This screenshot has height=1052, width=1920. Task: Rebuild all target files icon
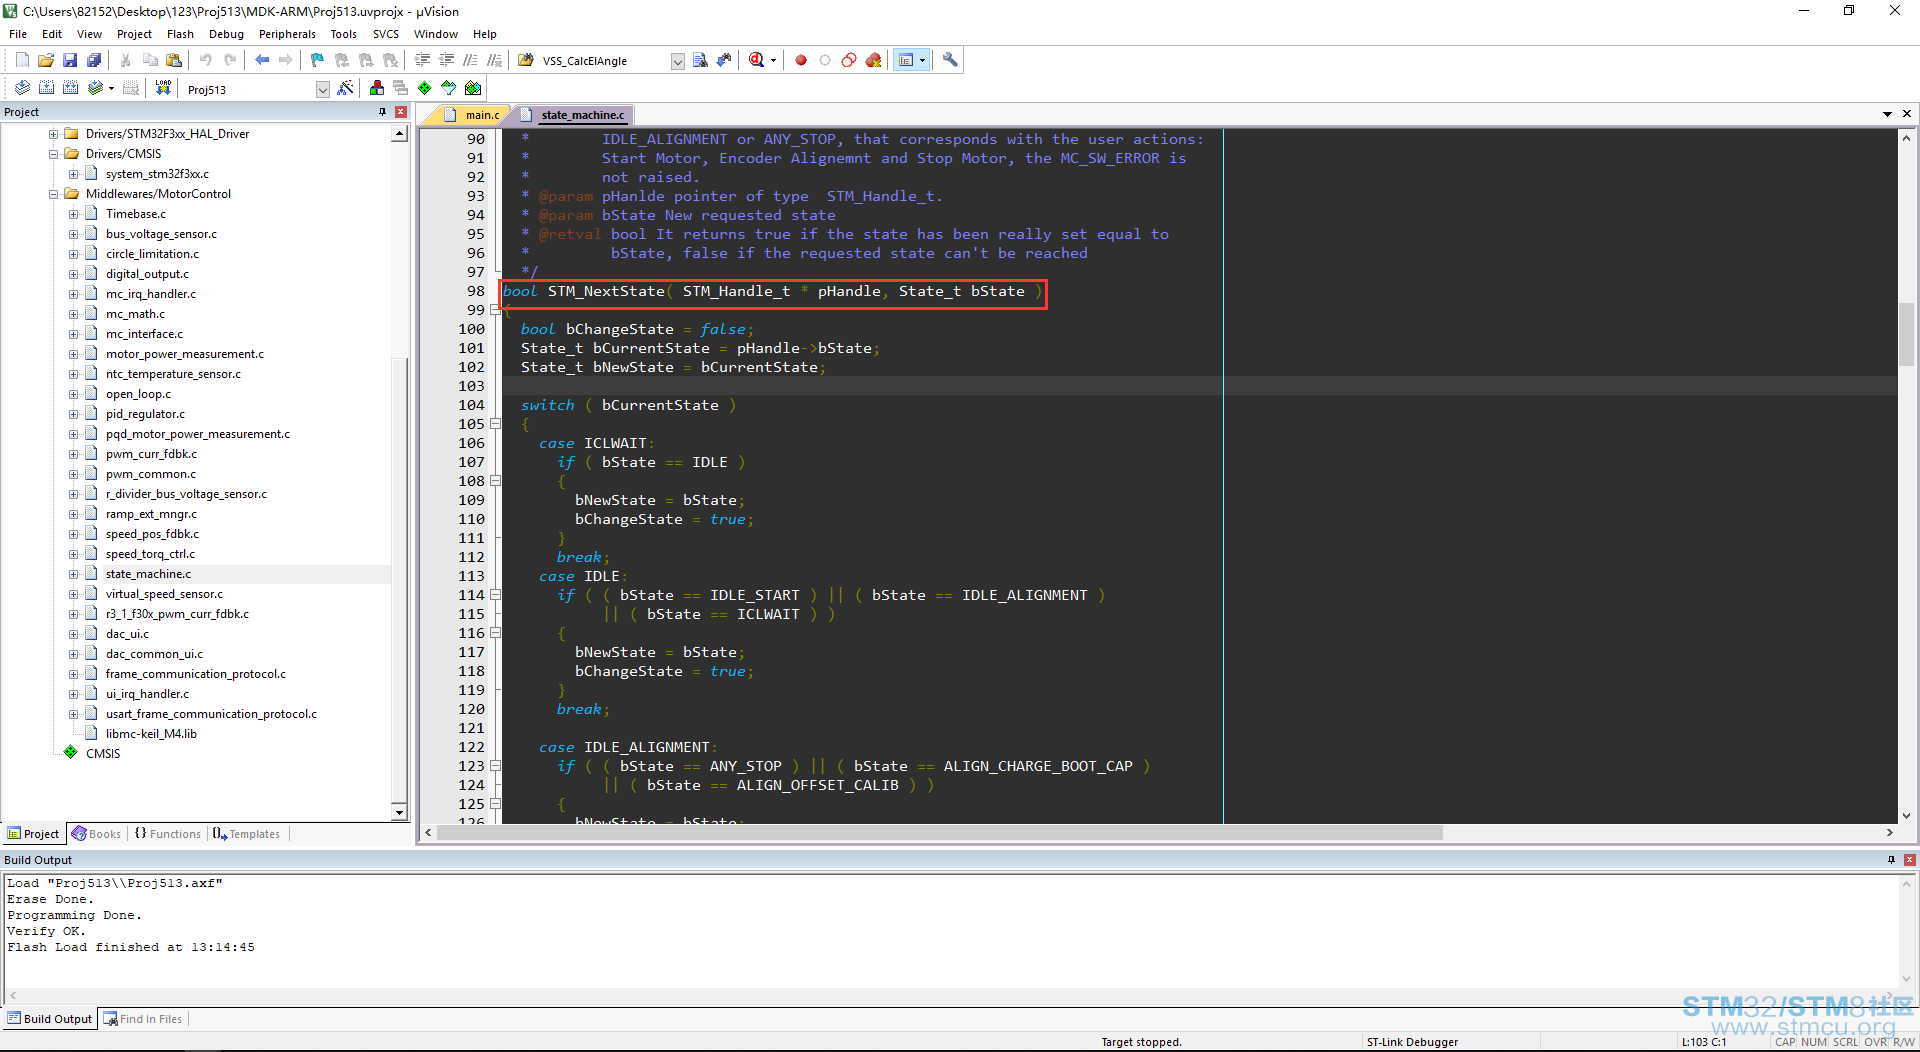click(x=70, y=88)
